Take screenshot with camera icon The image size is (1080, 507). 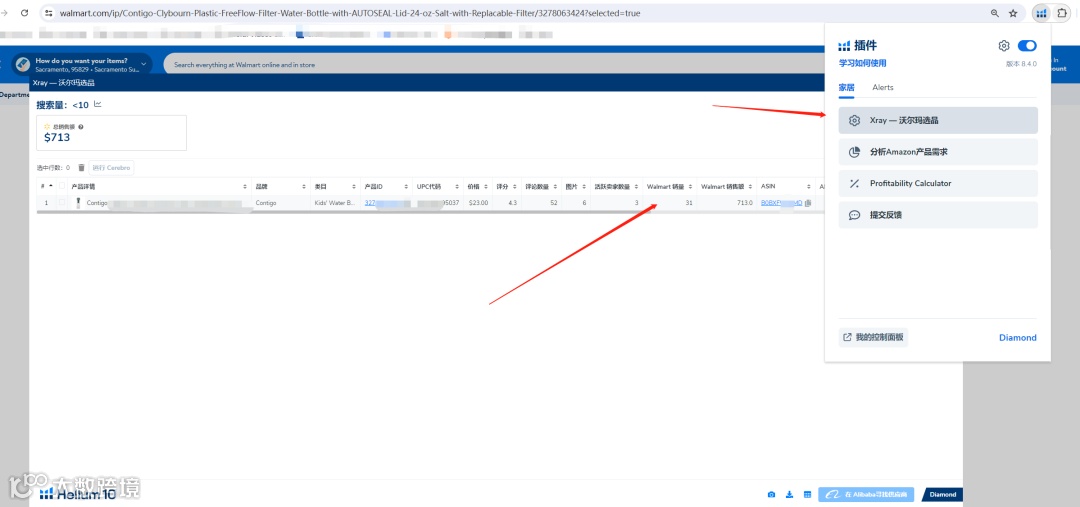coord(771,495)
